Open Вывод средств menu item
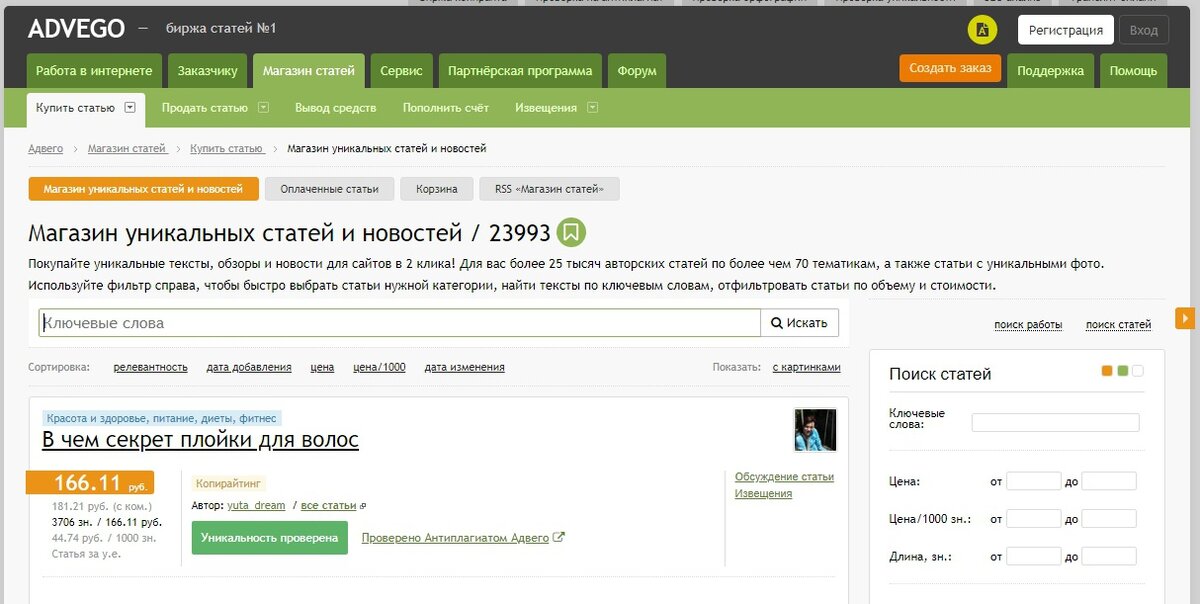Screen dimensions: 1200x604 point(336,107)
